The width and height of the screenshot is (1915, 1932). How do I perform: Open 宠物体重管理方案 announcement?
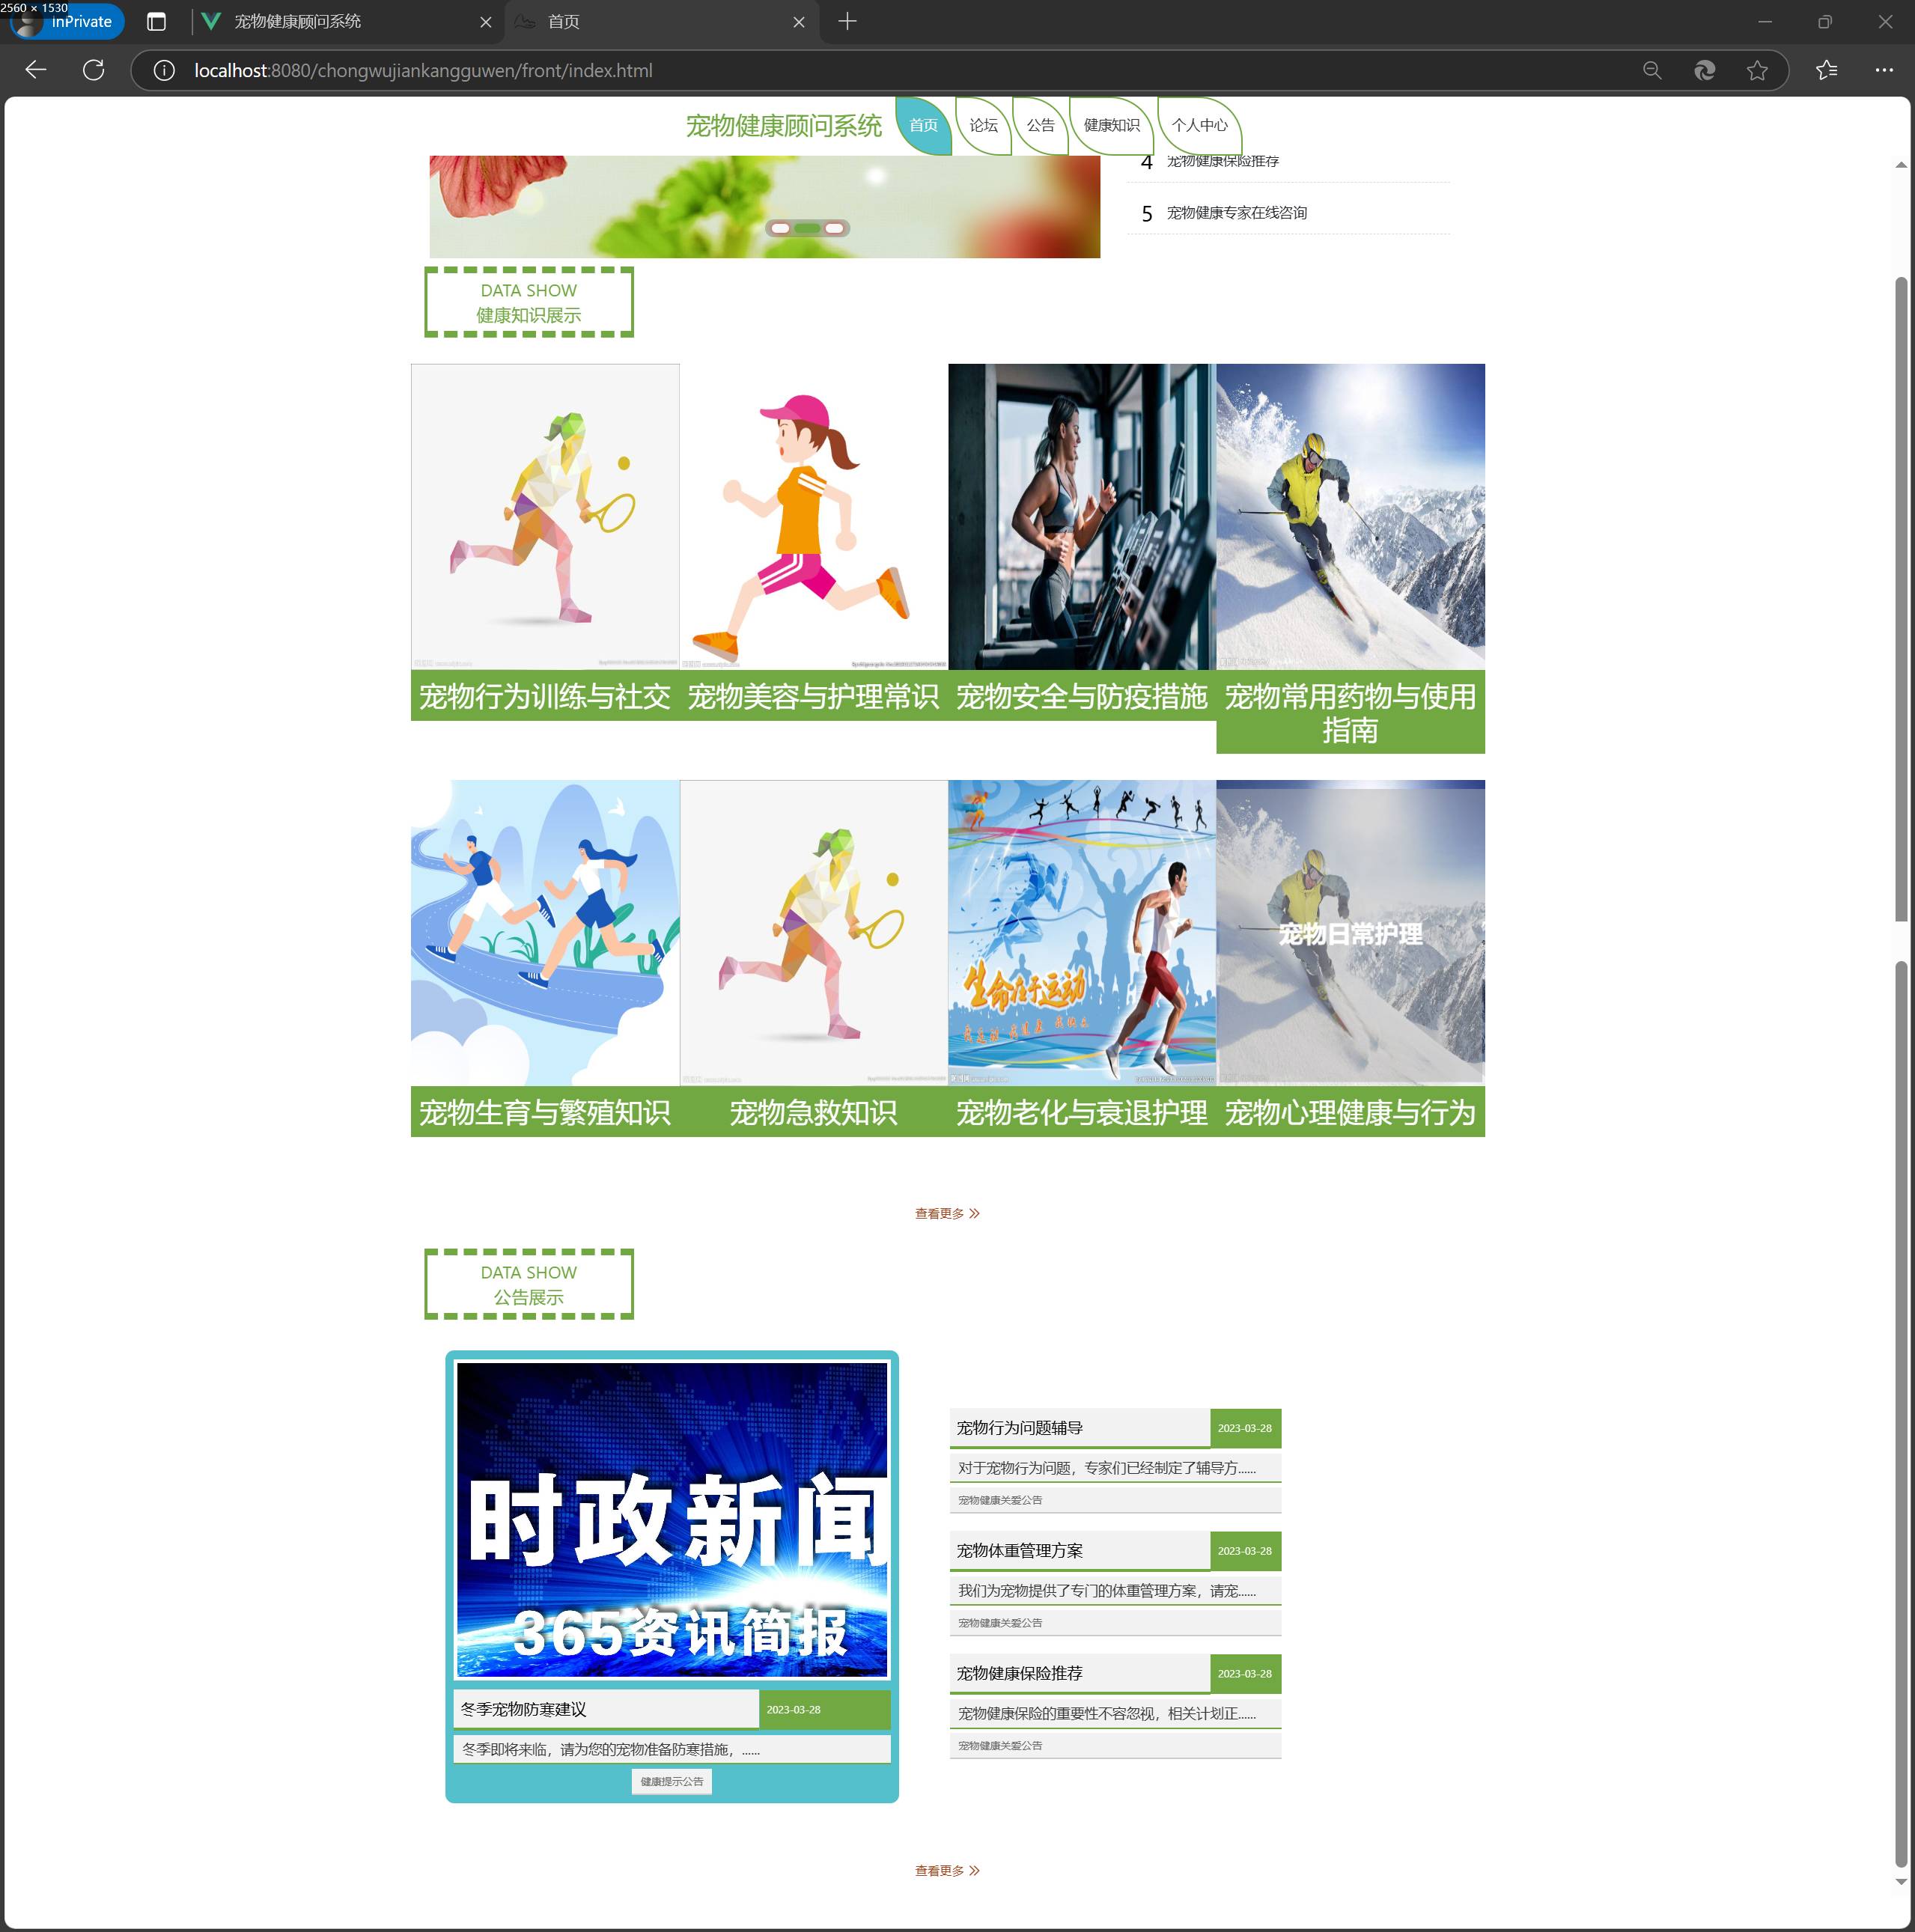(x=1019, y=1550)
